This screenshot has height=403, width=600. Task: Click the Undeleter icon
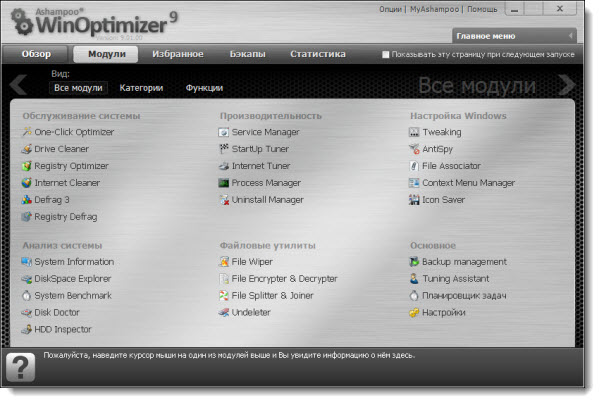(223, 312)
